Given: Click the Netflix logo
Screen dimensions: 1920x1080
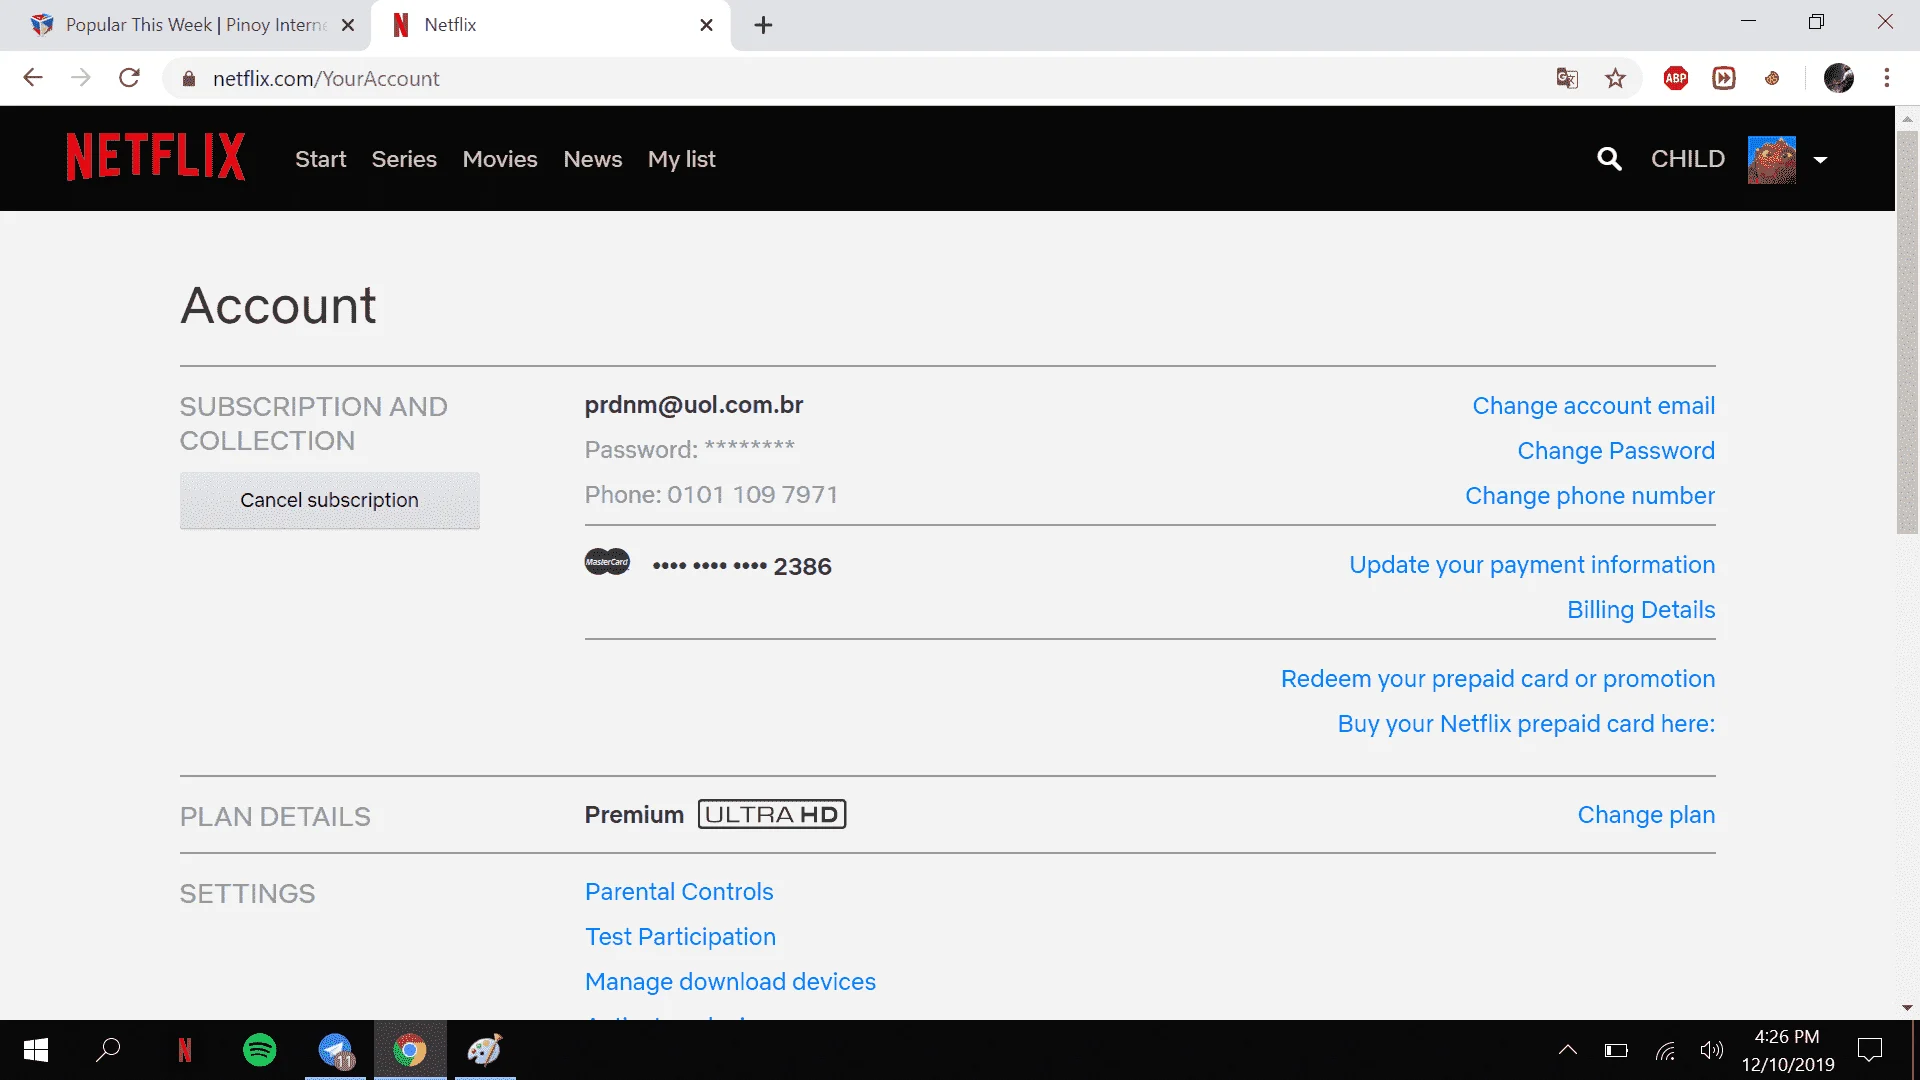Looking at the screenshot, I should tap(155, 157).
